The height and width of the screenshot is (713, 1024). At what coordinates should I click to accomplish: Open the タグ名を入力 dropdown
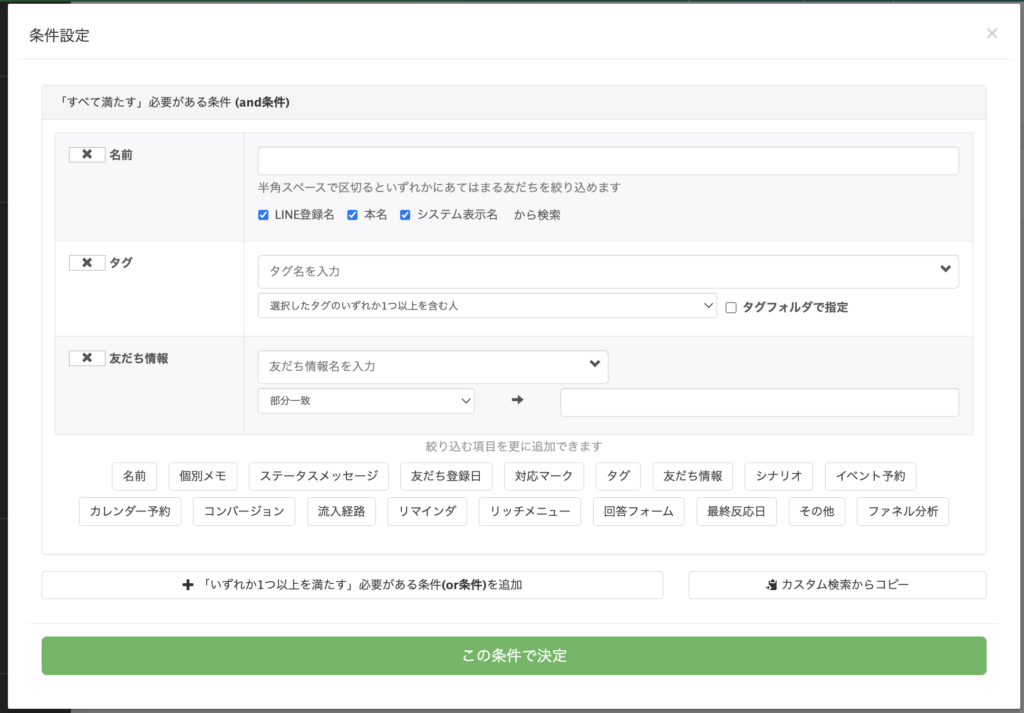pos(607,271)
